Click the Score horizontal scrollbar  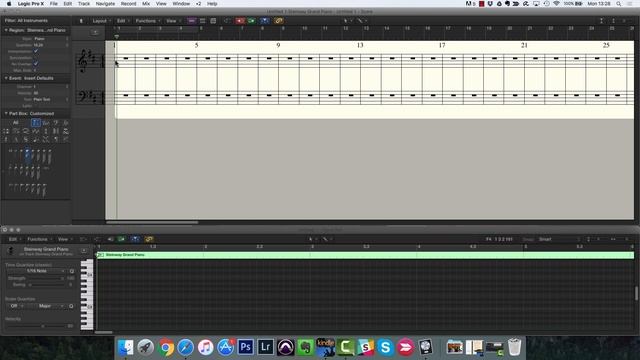coord(152,222)
